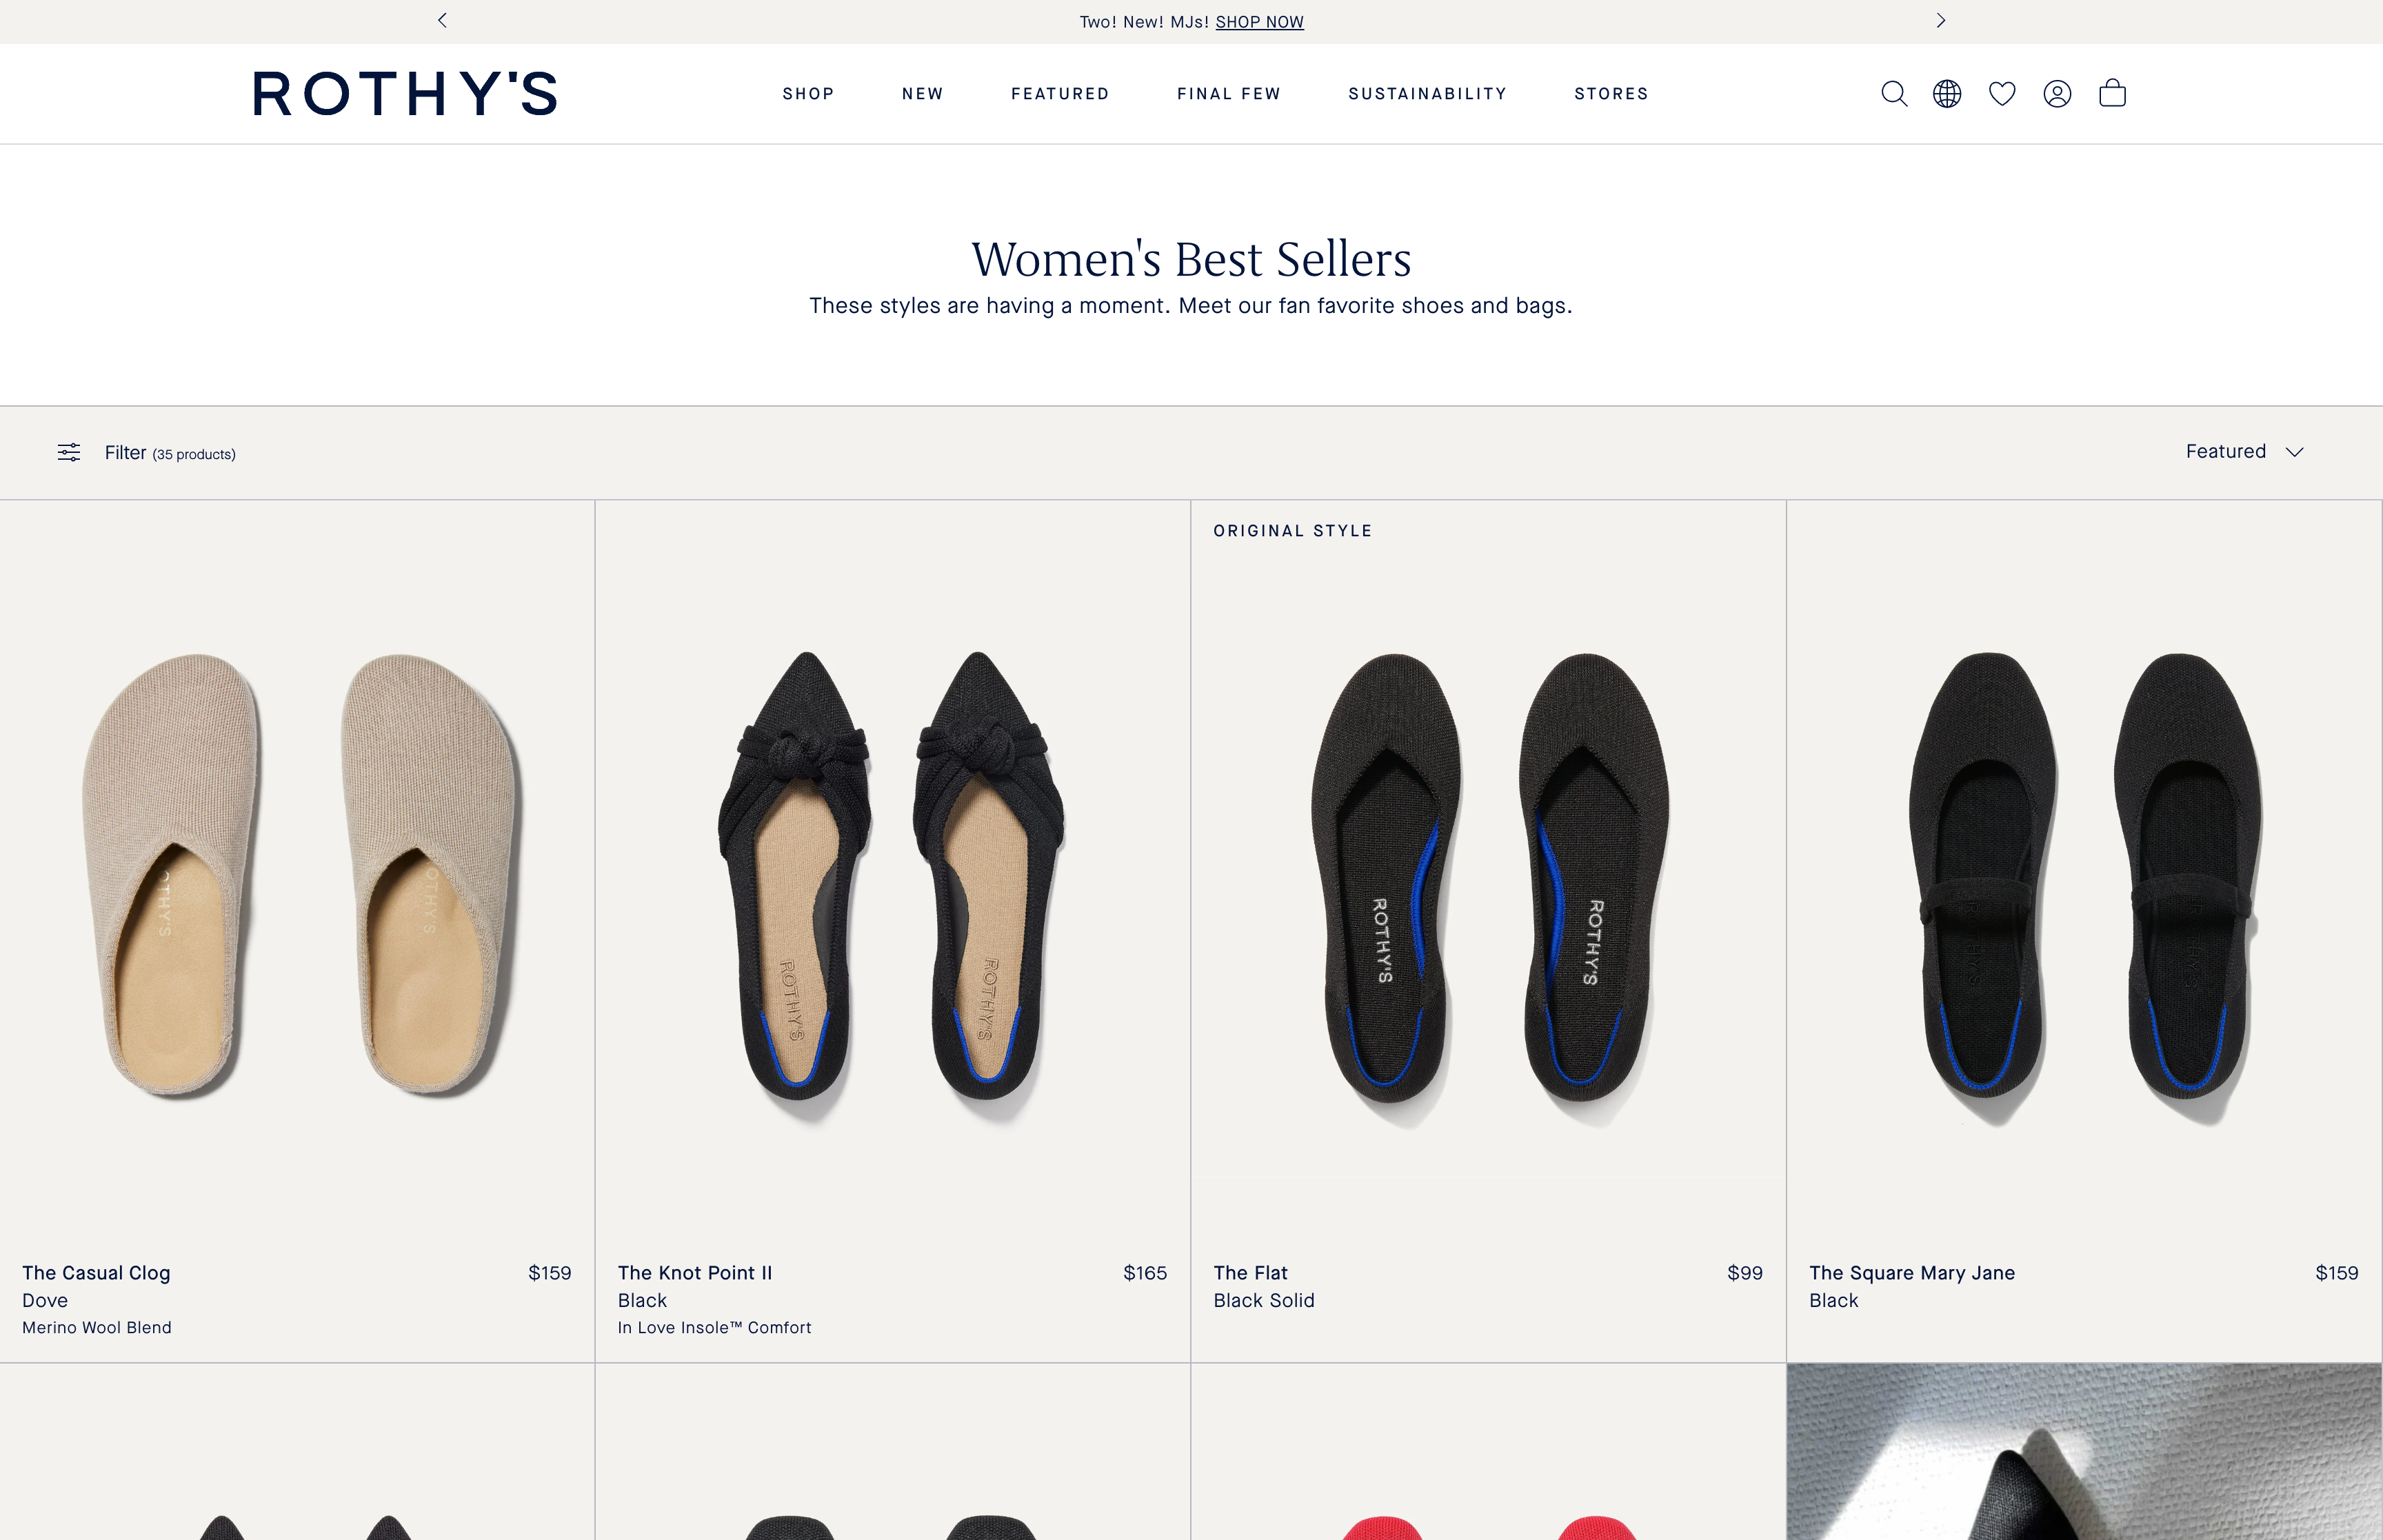This screenshot has width=2383, height=1540.
Task: Click the previous announcement arrow
Action: [x=442, y=21]
